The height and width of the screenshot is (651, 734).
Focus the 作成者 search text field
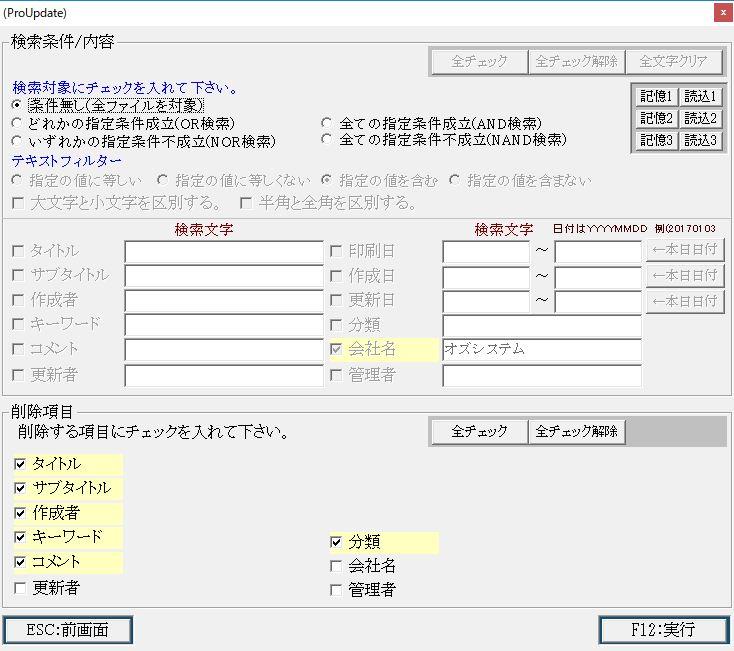click(224, 301)
